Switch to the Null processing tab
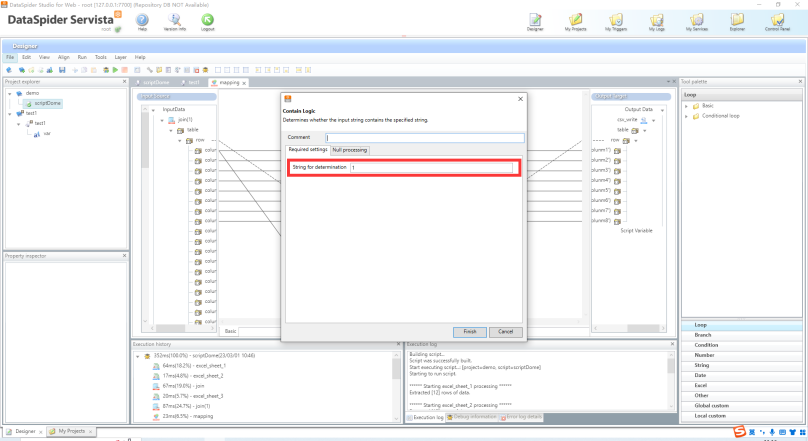Screen dimensions: 808x441 (x=349, y=150)
